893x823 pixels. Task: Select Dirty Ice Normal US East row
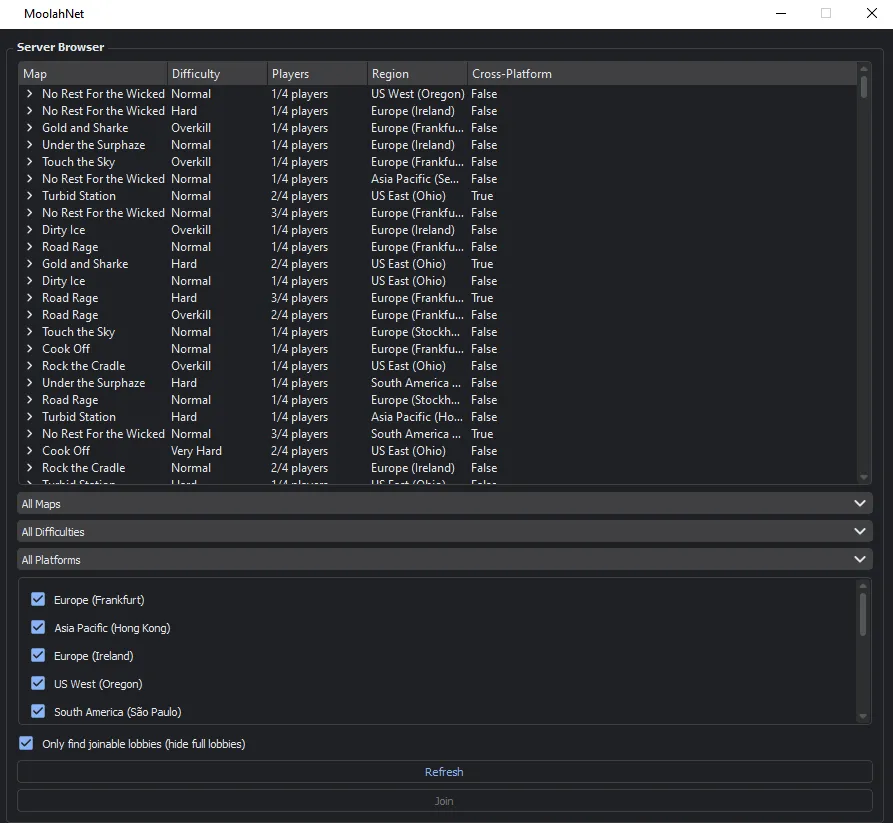(437, 281)
